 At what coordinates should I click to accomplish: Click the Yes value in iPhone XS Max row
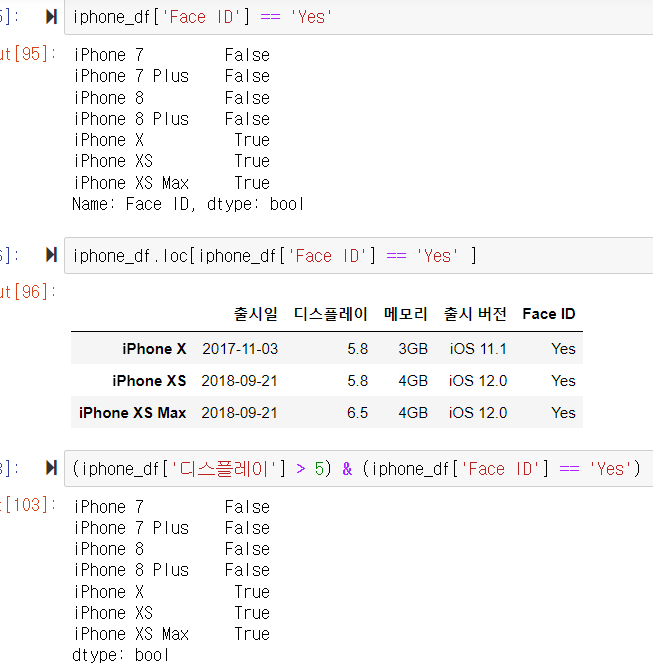563,413
